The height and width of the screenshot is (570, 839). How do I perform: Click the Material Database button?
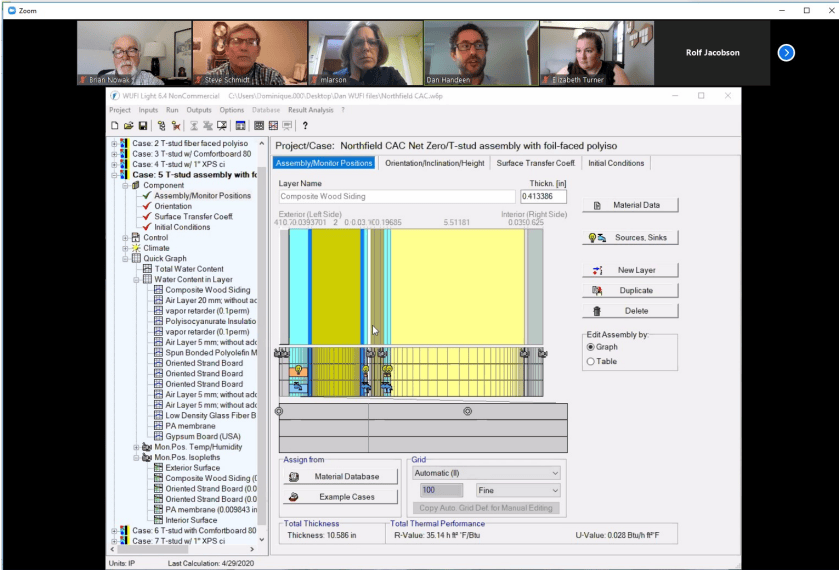[x=340, y=476]
